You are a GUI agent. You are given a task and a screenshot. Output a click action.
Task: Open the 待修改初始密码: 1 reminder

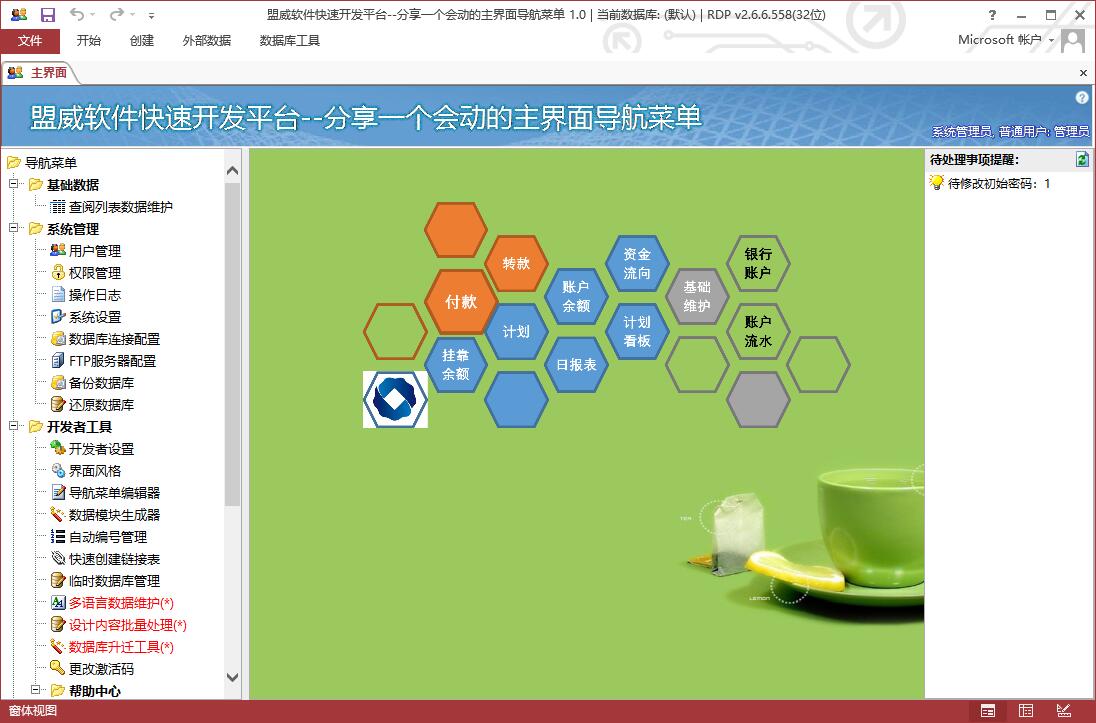point(999,184)
